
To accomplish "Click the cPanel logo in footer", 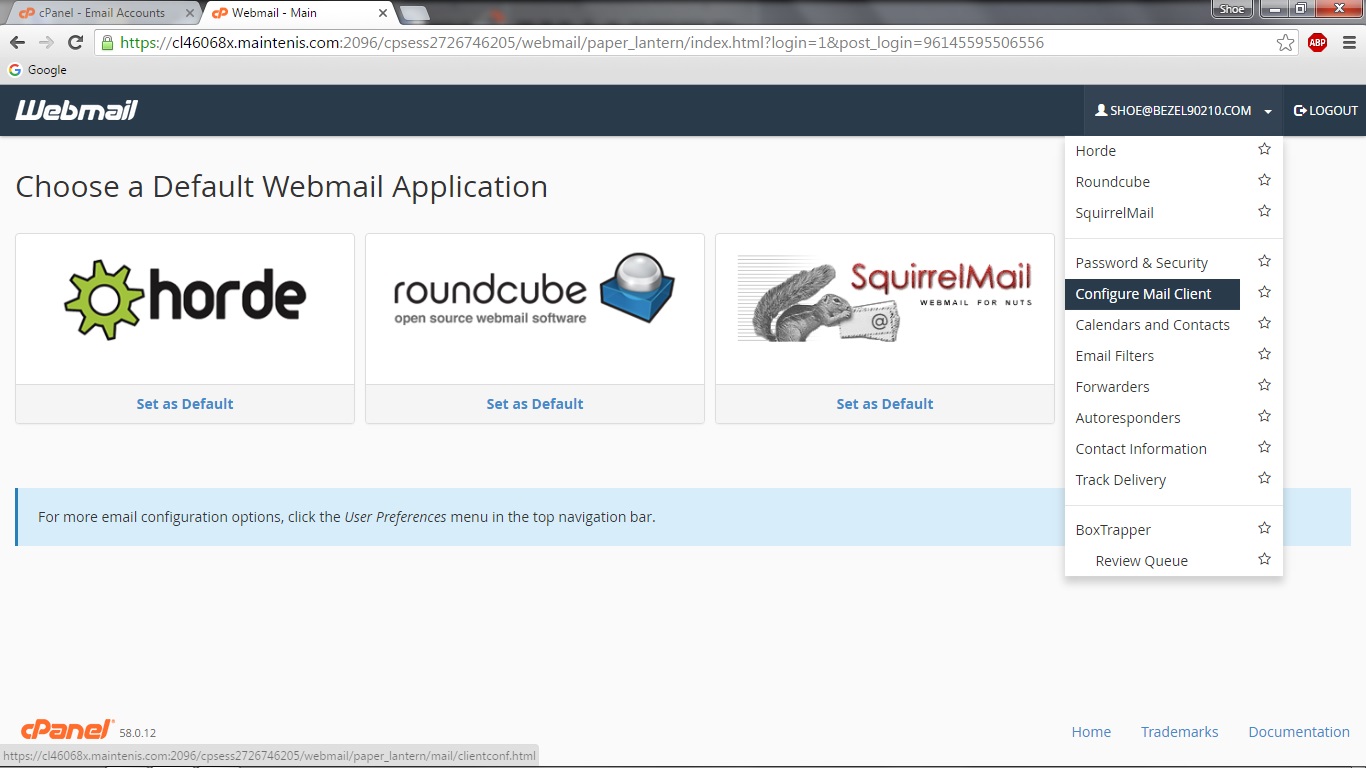I will [x=68, y=730].
